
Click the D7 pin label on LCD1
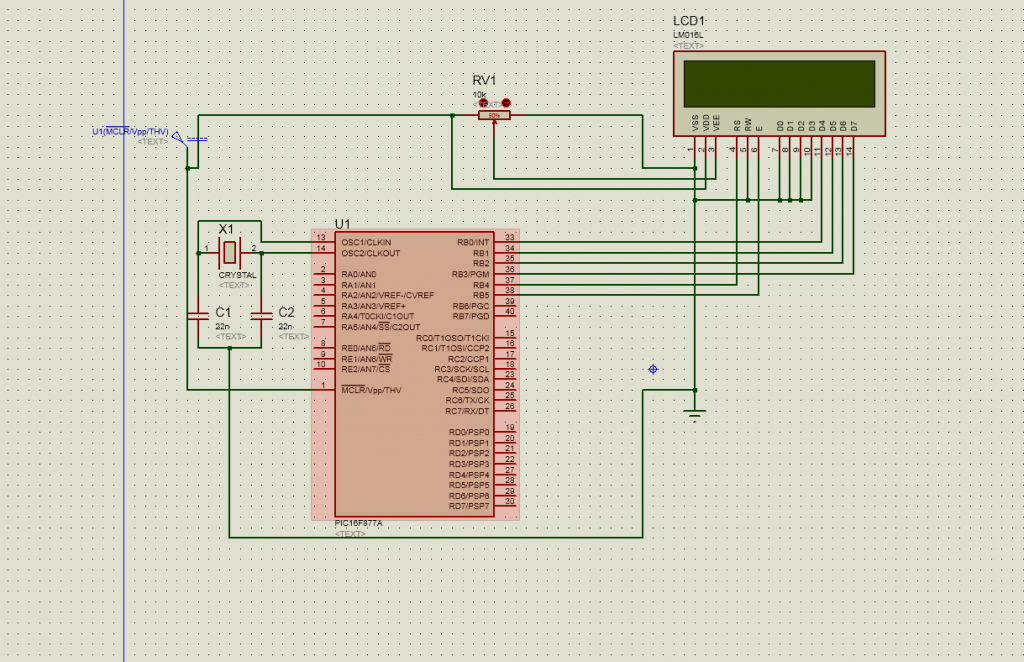[854, 125]
